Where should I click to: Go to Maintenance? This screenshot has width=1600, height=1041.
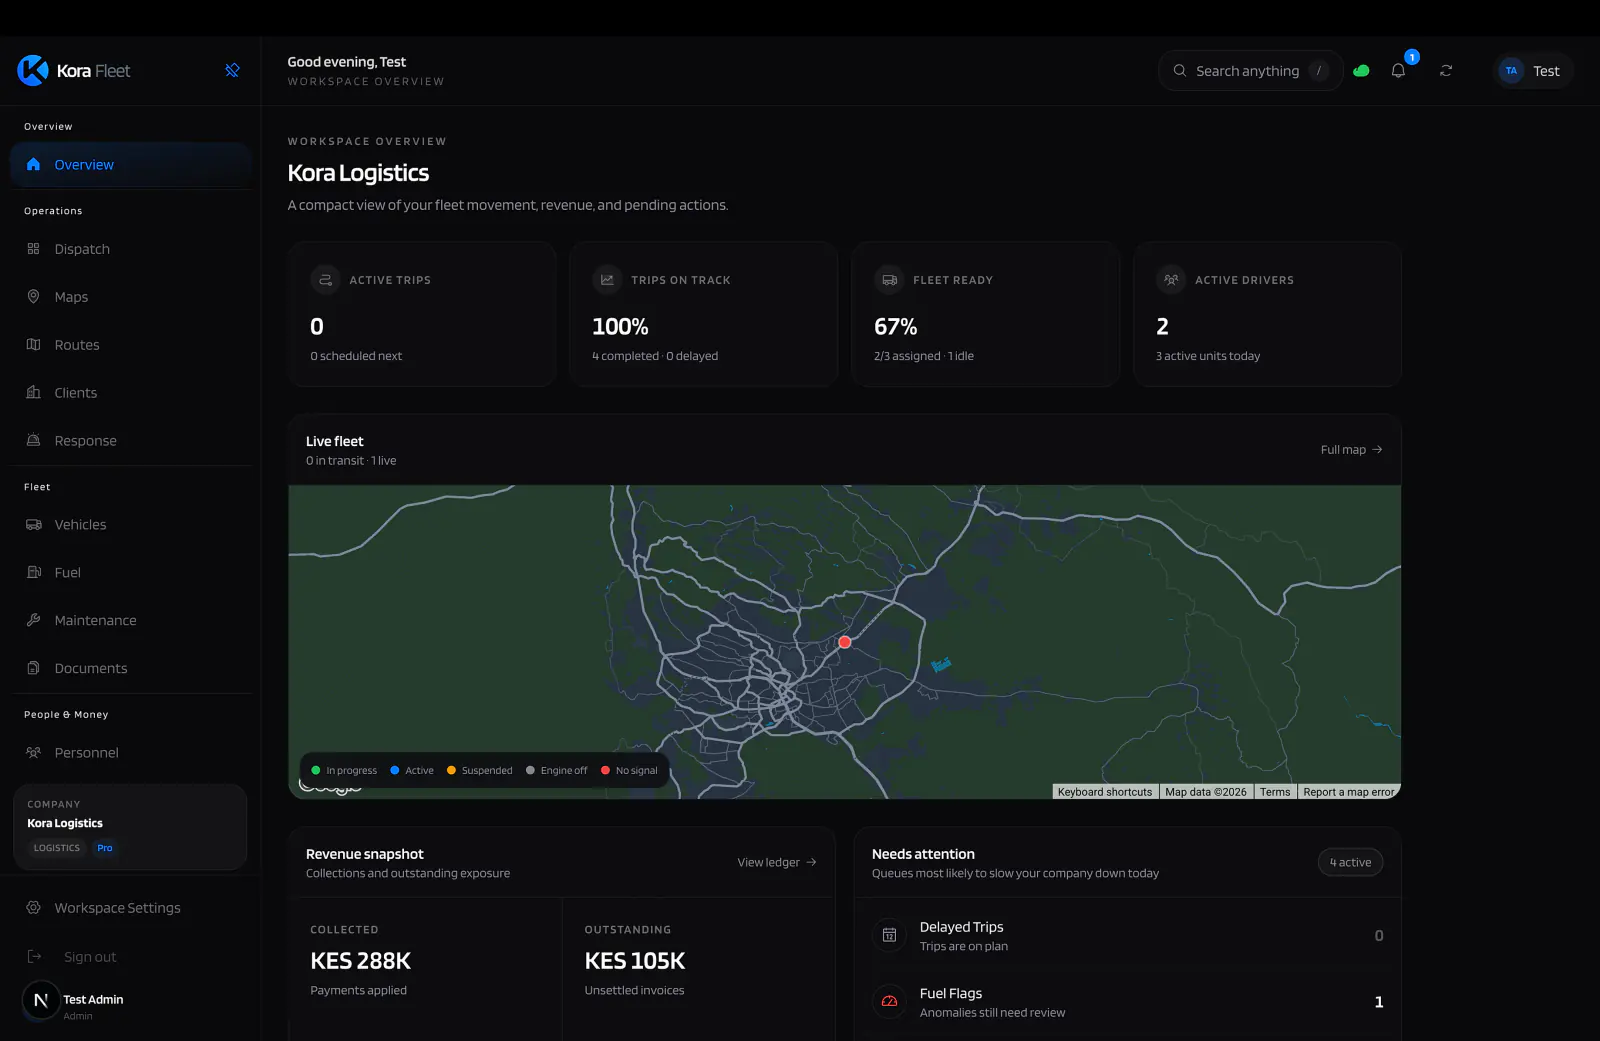pos(131,621)
